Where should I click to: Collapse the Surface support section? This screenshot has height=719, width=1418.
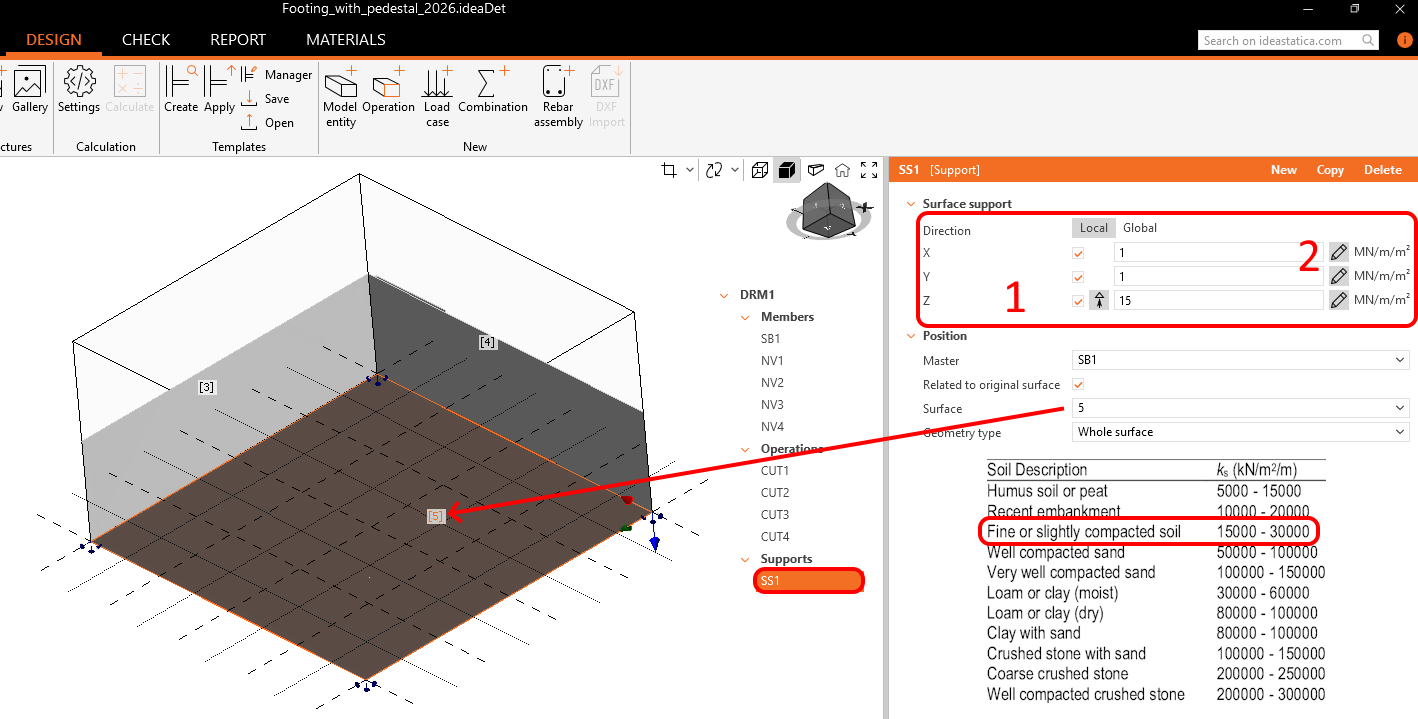tap(910, 204)
